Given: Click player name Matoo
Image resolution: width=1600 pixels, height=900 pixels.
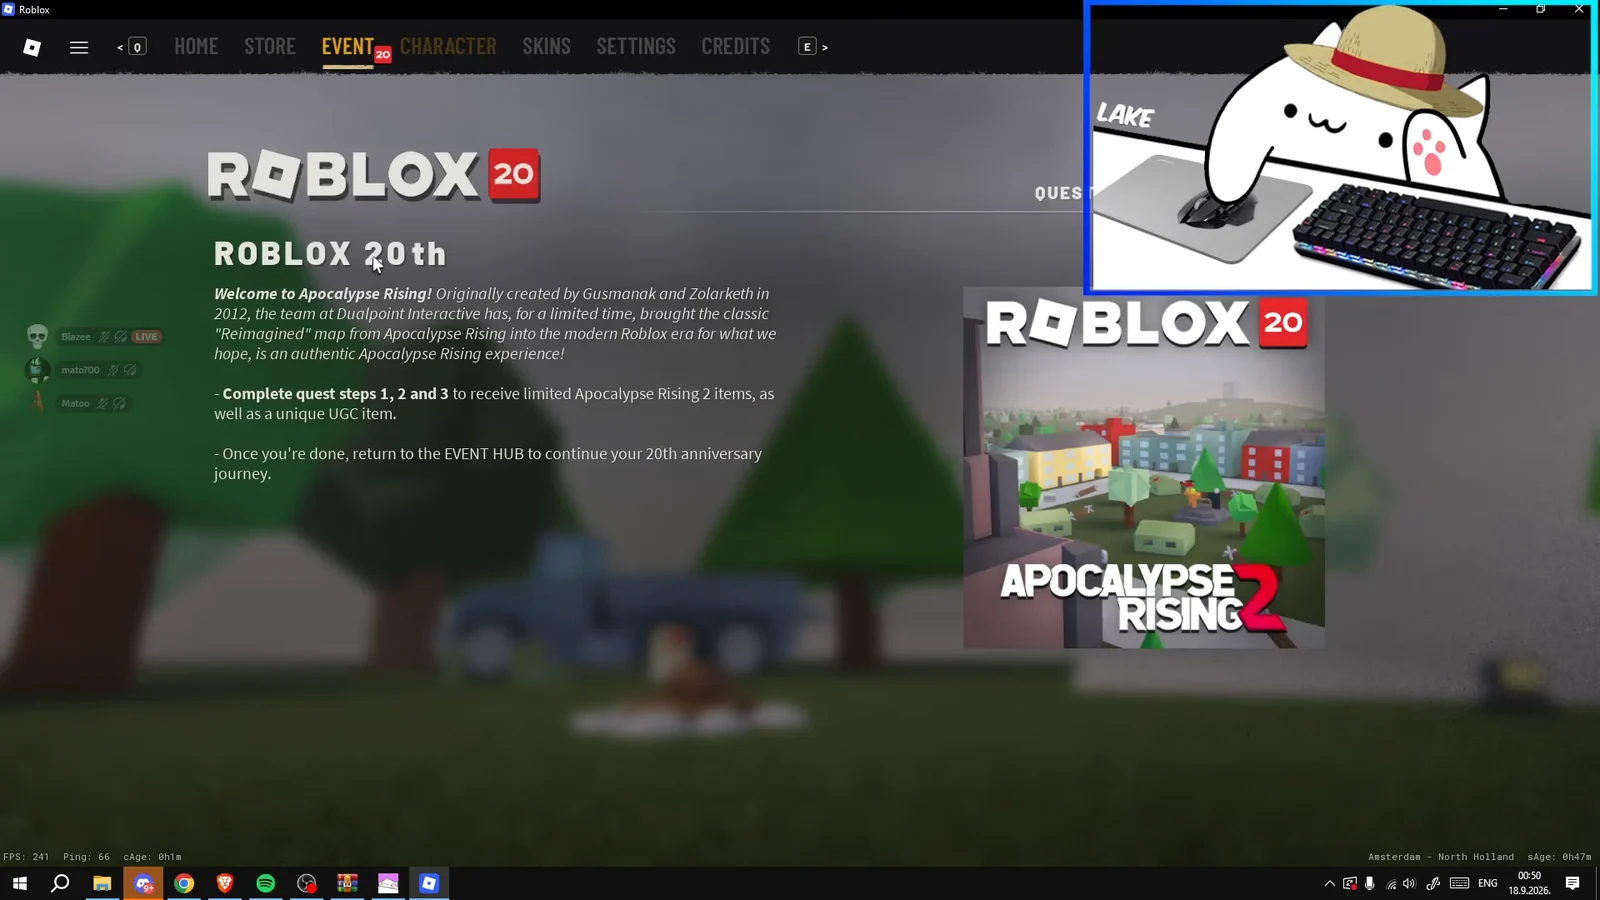Looking at the screenshot, I should click(x=76, y=403).
